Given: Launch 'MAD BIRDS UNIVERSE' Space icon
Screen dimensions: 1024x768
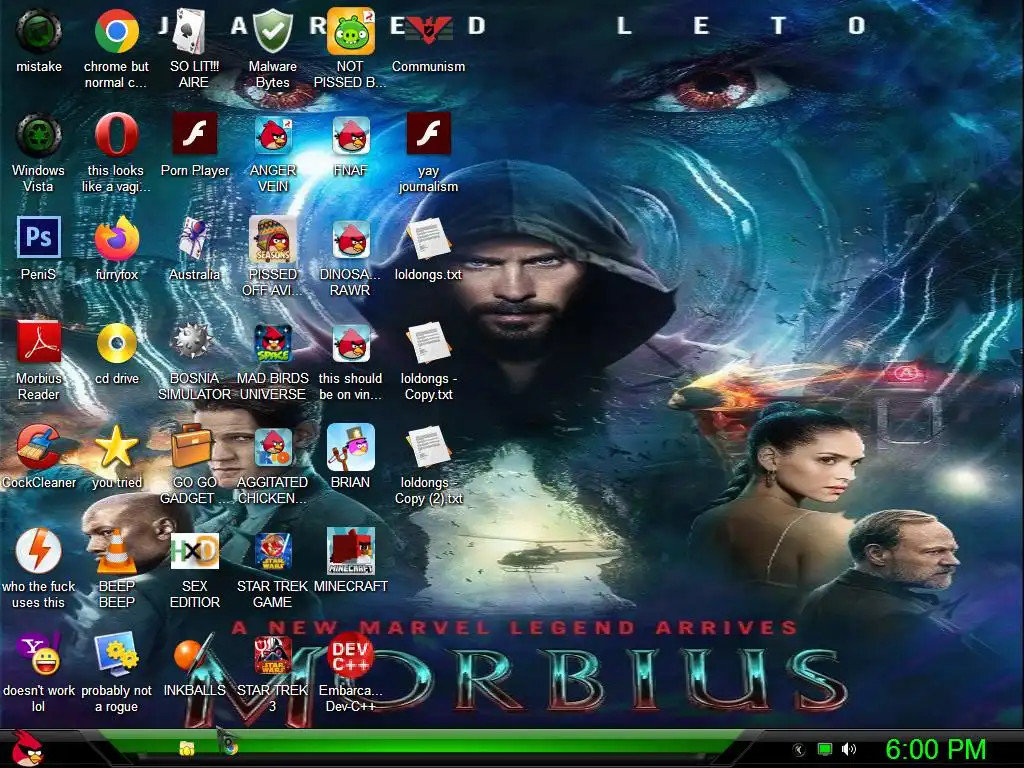Looking at the screenshot, I should click(x=272, y=343).
